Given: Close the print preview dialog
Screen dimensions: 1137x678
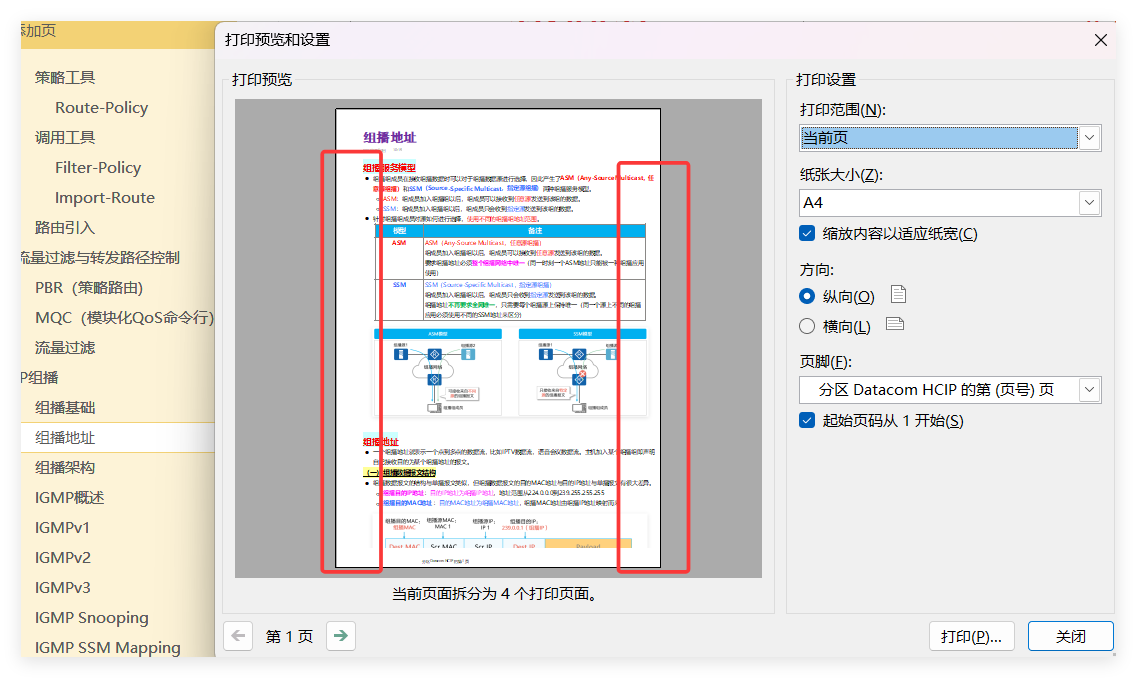Looking at the screenshot, I should (x=1100, y=40).
